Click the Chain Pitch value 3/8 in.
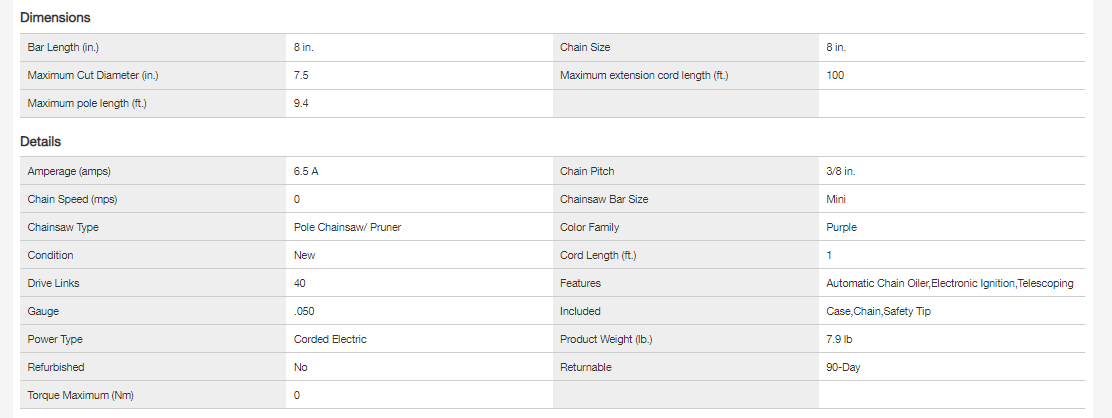The image size is (1112, 418). click(840, 172)
